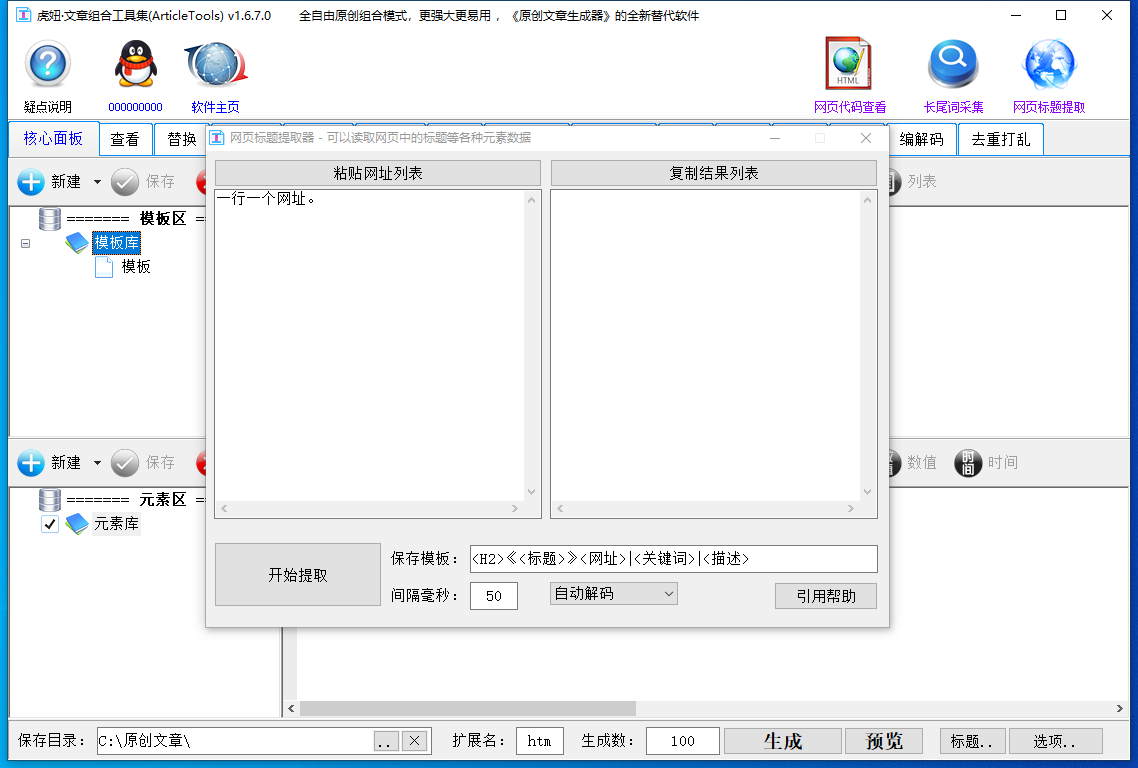
Task: Open the 软件主页 globe icon
Action: (x=216, y=65)
